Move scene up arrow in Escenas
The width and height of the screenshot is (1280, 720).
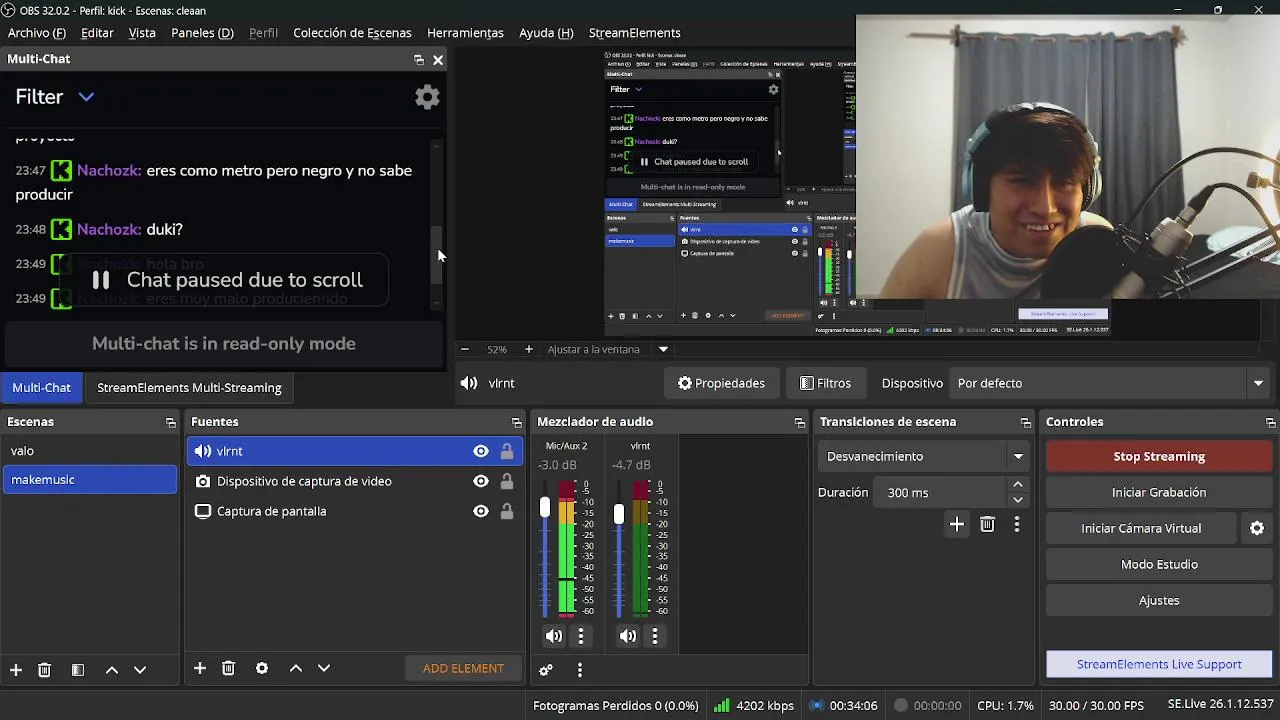pos(112,670)
